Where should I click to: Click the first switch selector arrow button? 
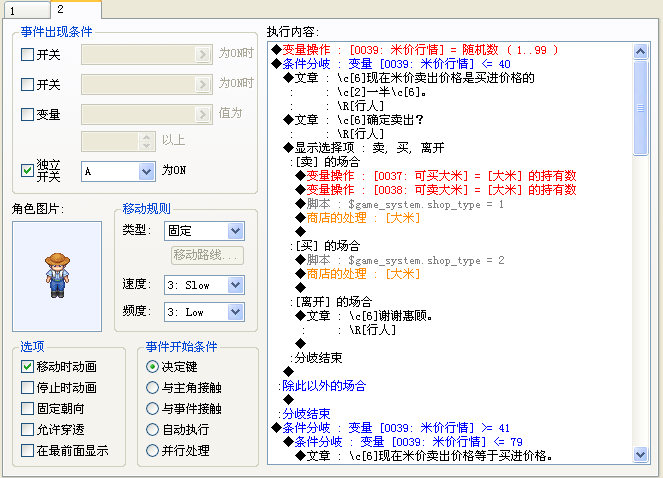point(203,55)
